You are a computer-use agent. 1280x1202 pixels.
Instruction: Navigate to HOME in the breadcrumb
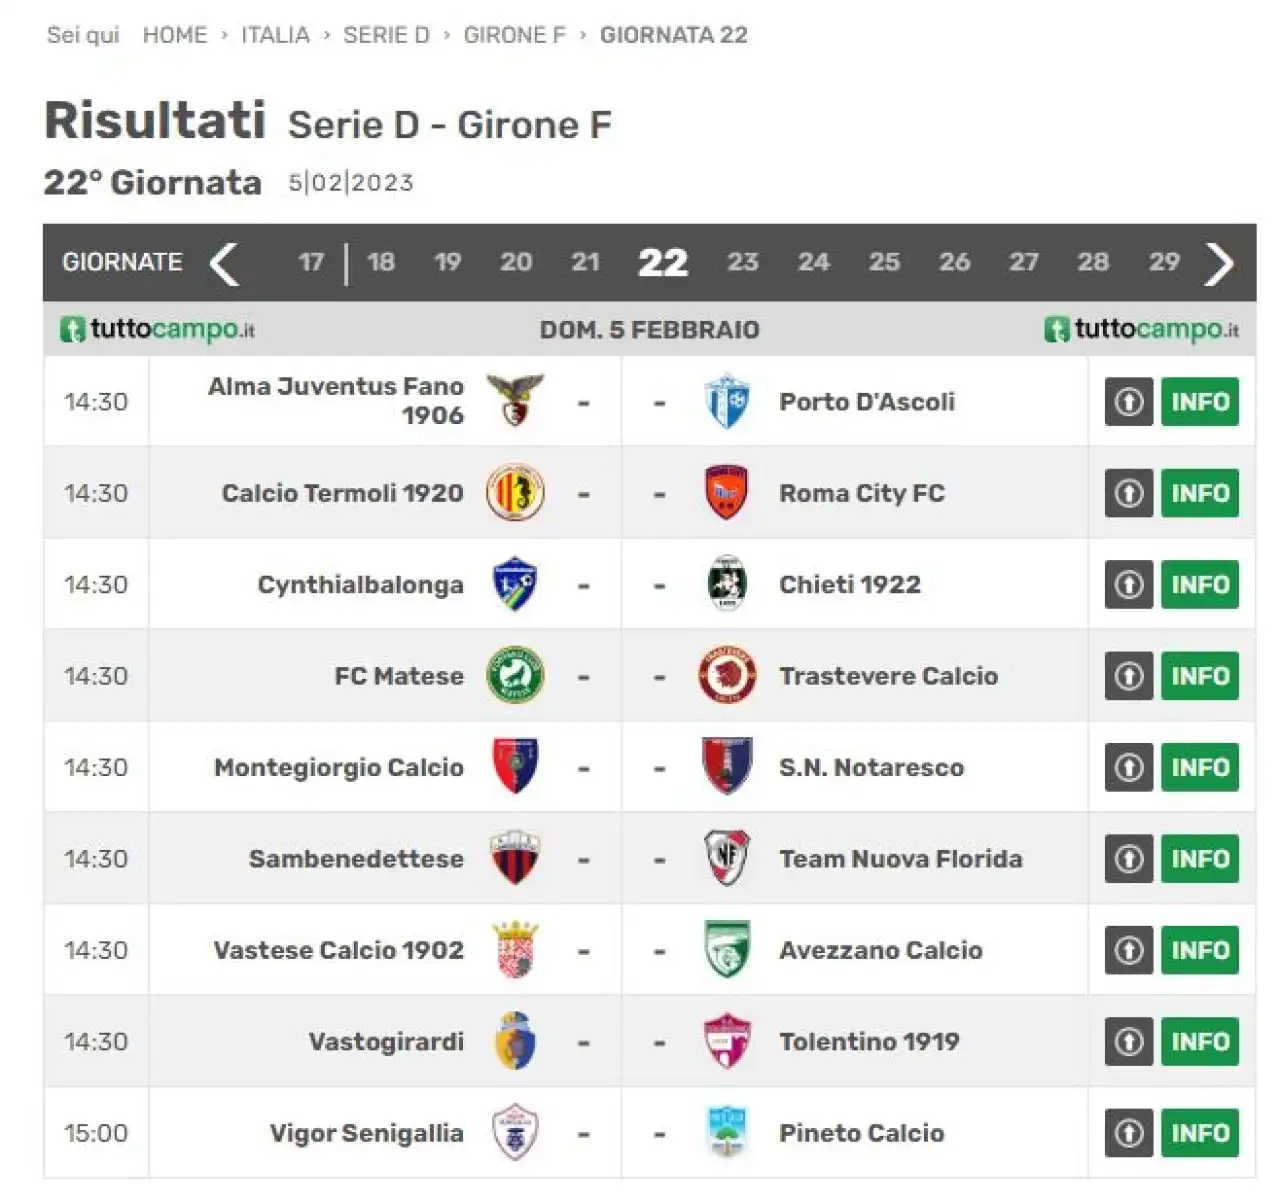pos(175,35)
